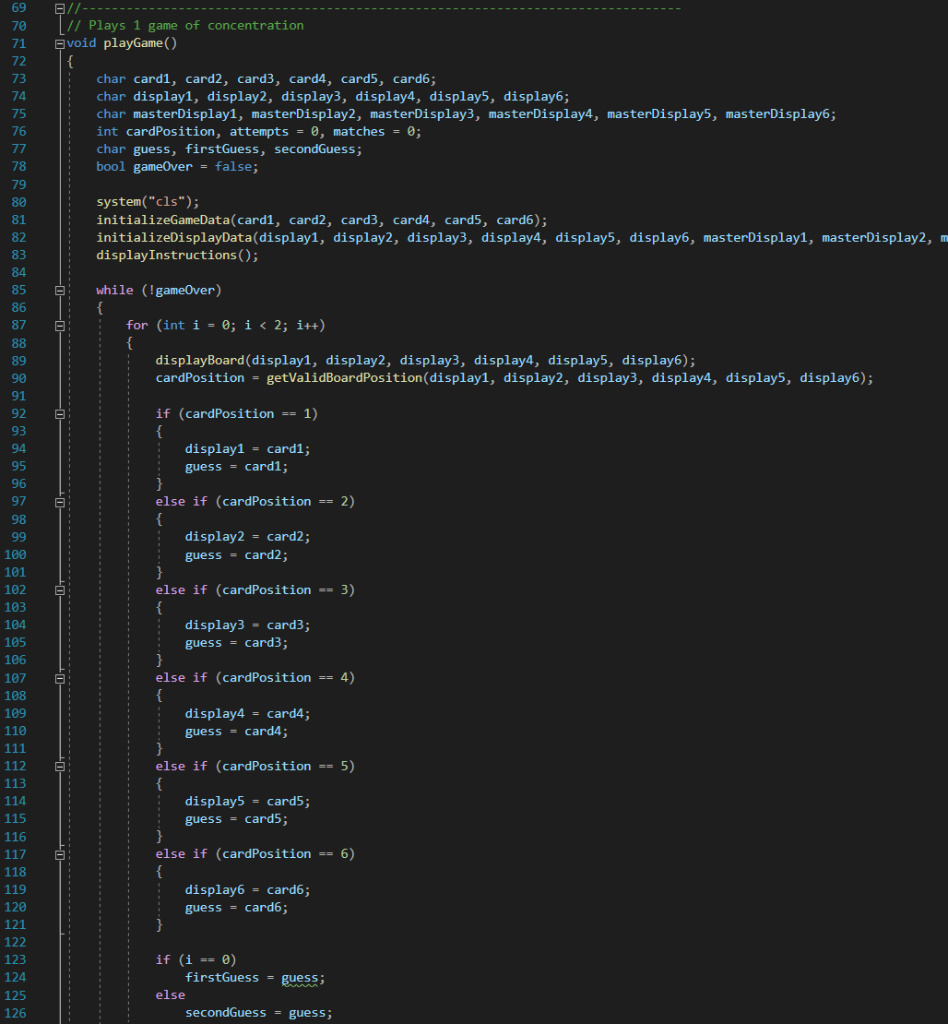
Task: Click the "display5 = card5;" statement
Action: pos(247,801)
